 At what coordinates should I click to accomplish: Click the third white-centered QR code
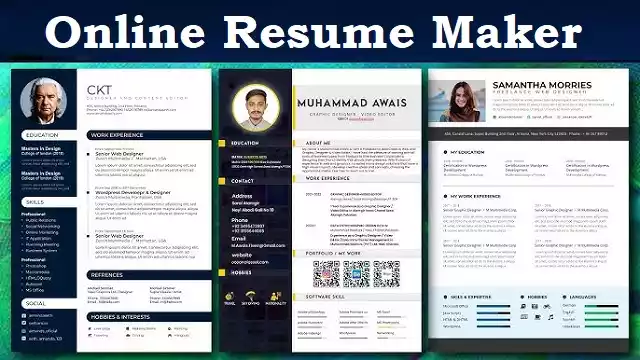[x=387, y=274]
